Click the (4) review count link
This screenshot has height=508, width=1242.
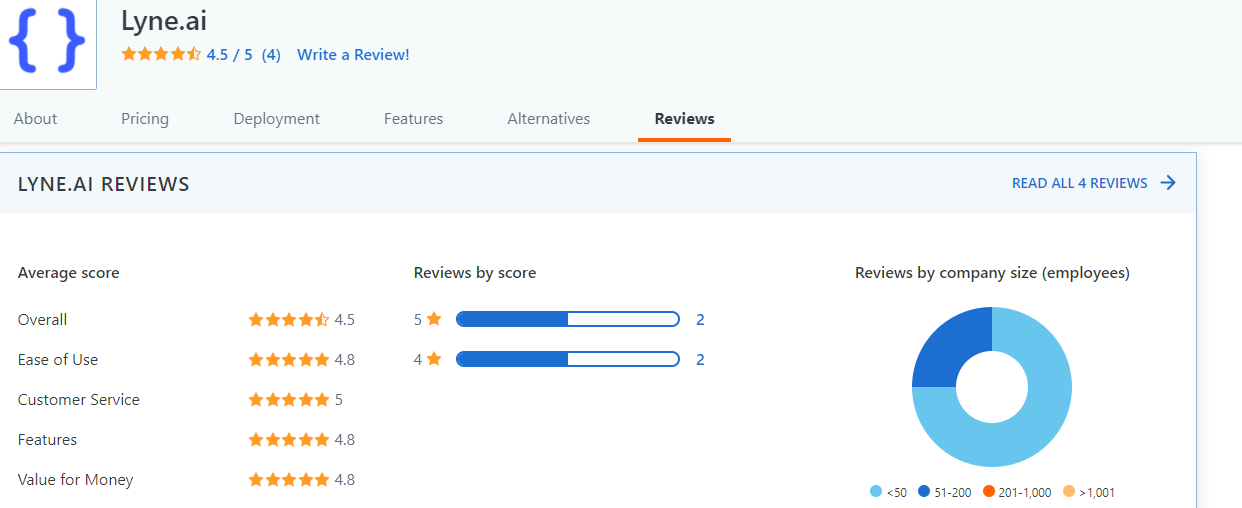[271, 55]
